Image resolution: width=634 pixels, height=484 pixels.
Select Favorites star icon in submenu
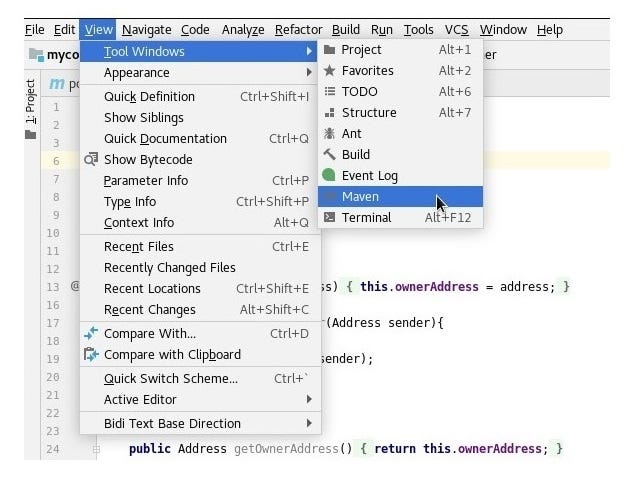(x=330, y=71)
